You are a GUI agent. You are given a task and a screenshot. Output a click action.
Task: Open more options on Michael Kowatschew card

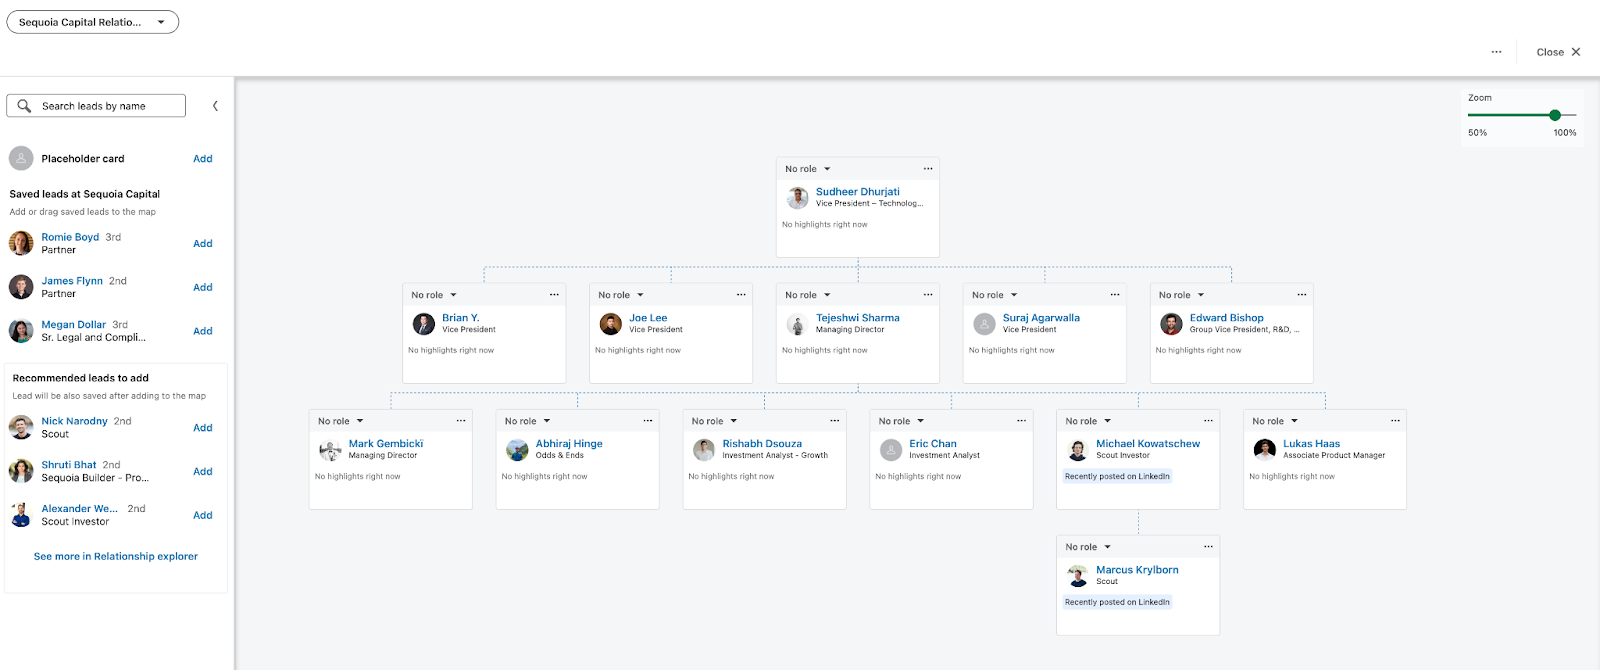point(1208,421)
